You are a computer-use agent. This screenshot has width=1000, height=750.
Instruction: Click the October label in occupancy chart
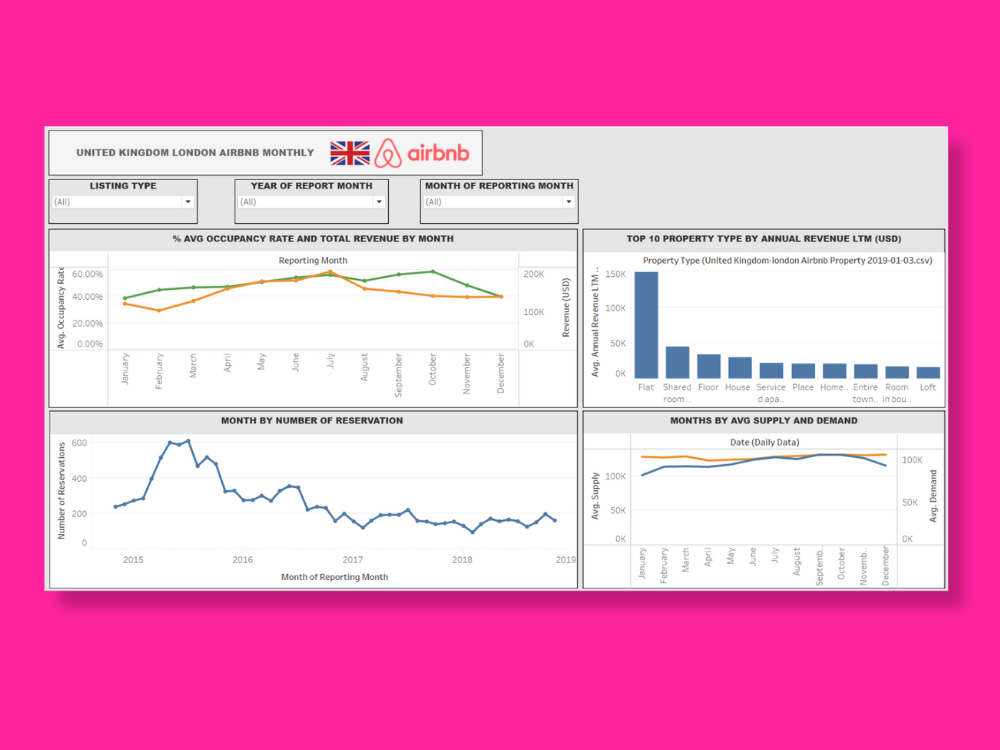pos(432,369)
